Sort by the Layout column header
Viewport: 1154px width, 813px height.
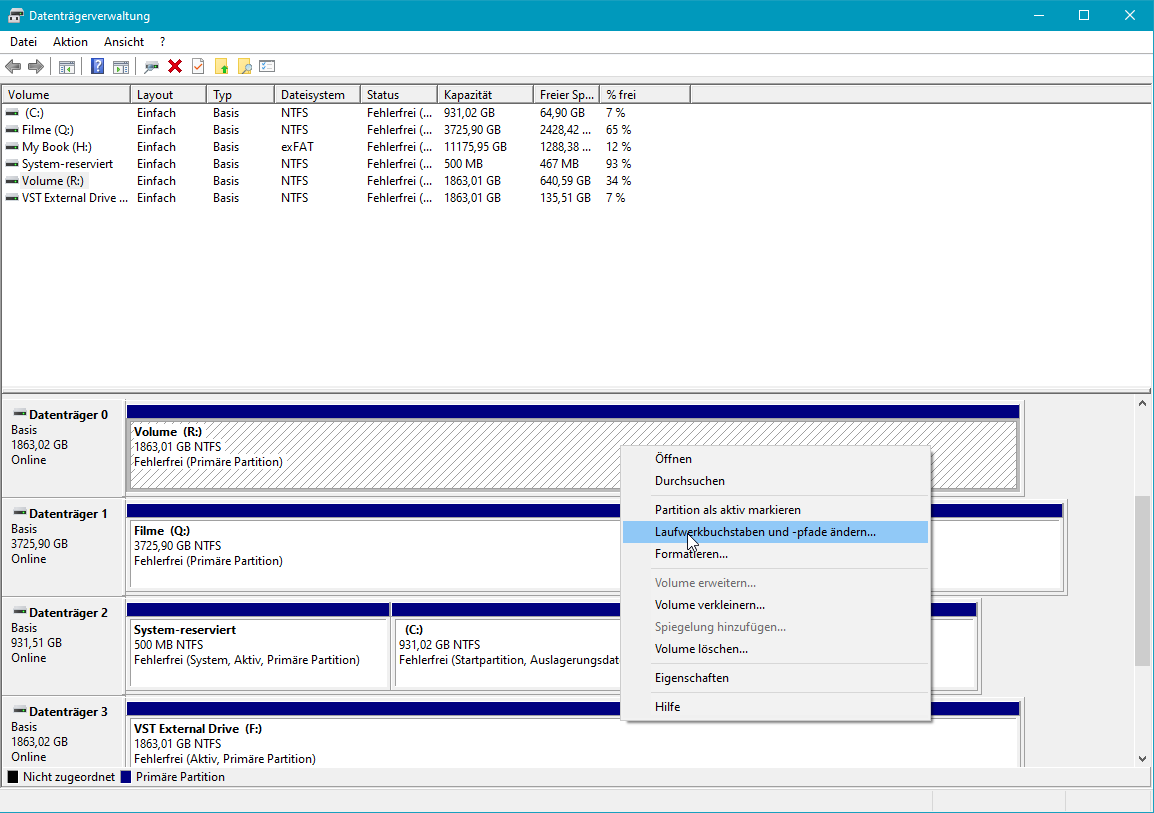[169, 95]
